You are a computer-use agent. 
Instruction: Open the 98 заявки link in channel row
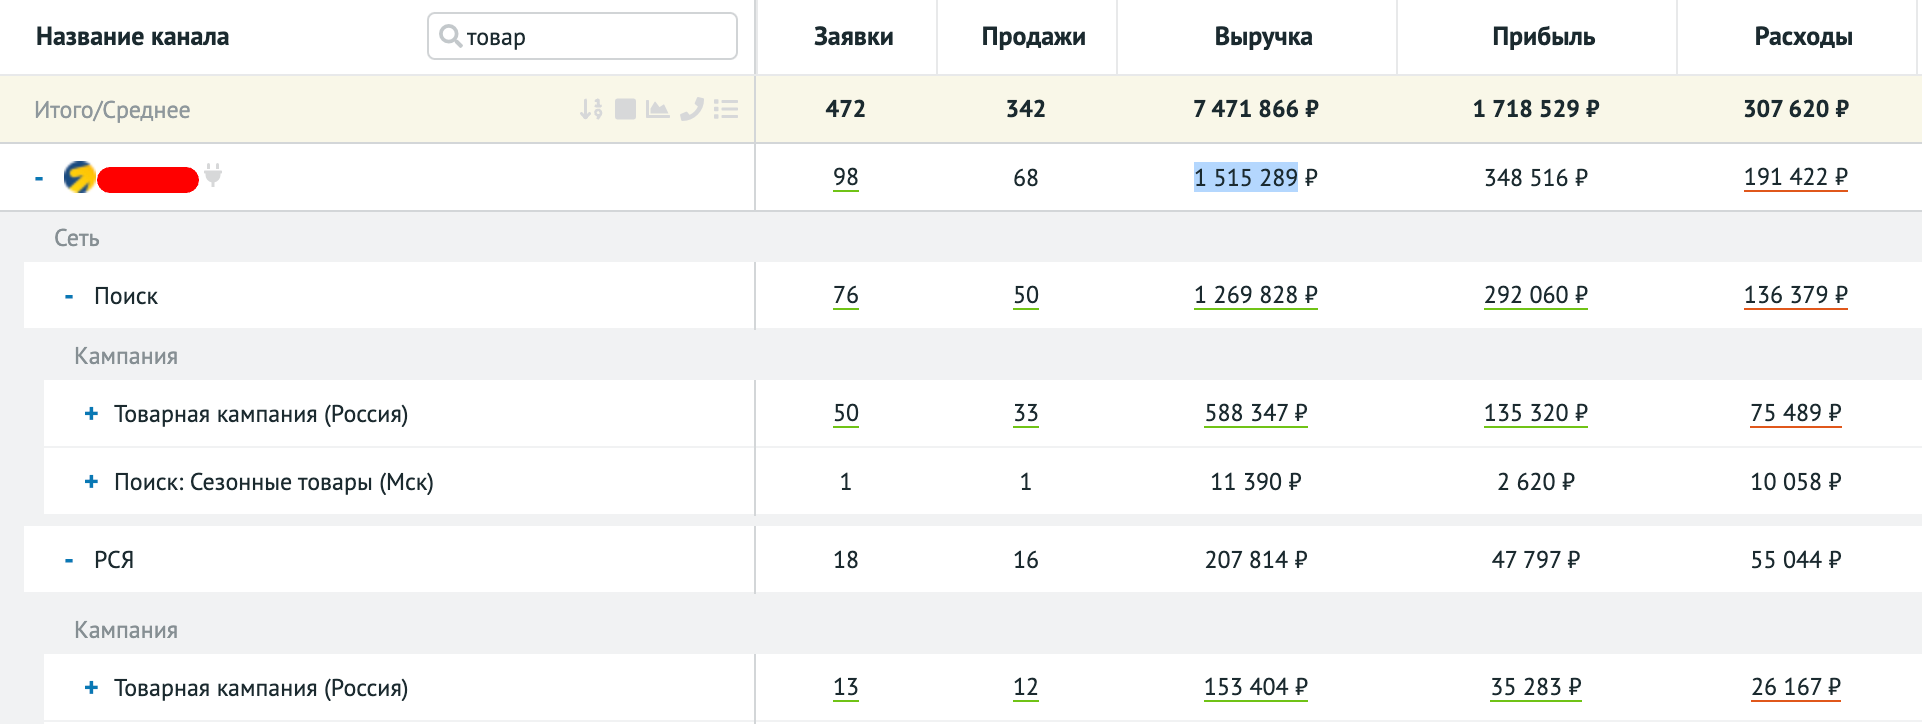coord(845,177)
